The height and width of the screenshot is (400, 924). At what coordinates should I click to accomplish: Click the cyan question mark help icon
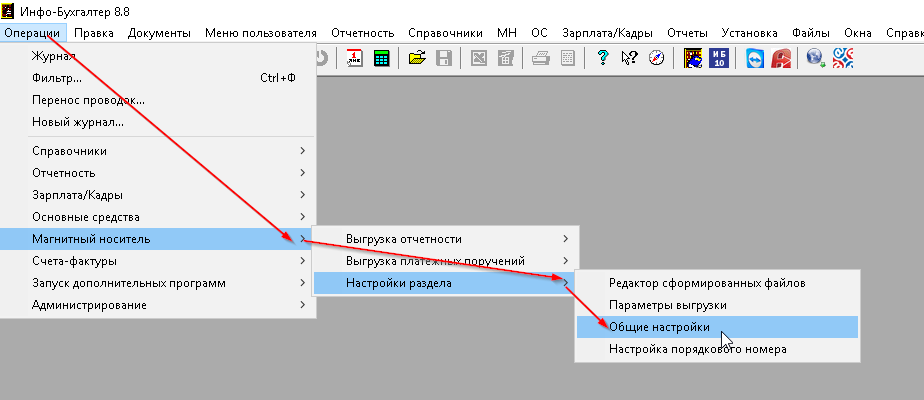(602, 58)
